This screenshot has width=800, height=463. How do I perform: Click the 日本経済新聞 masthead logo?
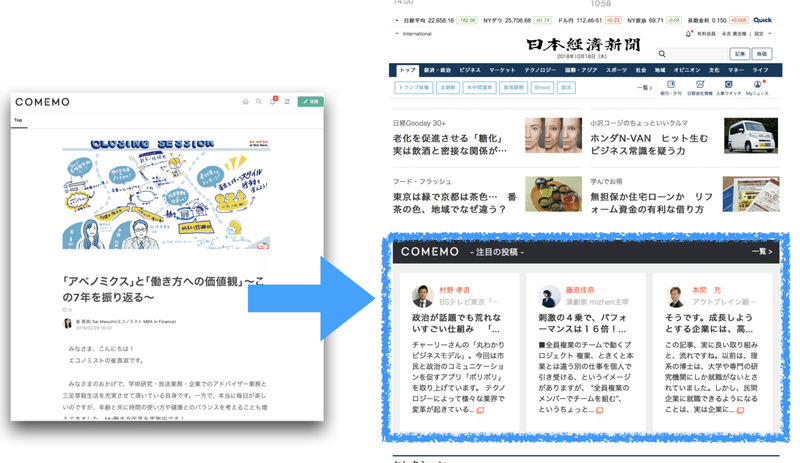pos(583,45)
